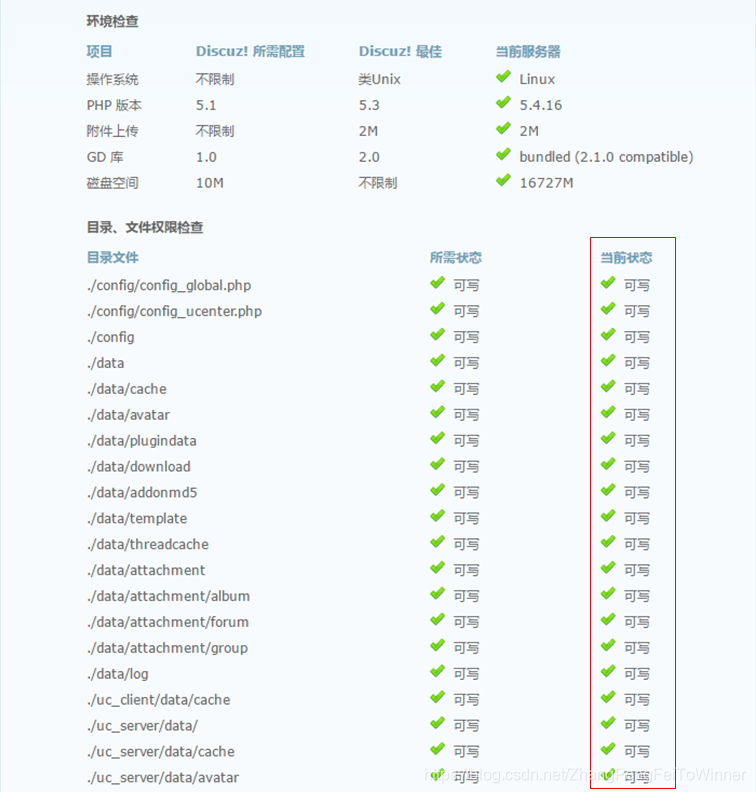756x793 pixels.
Task: Select the ./data/attachment/group path
Action: tap(167, 648)
